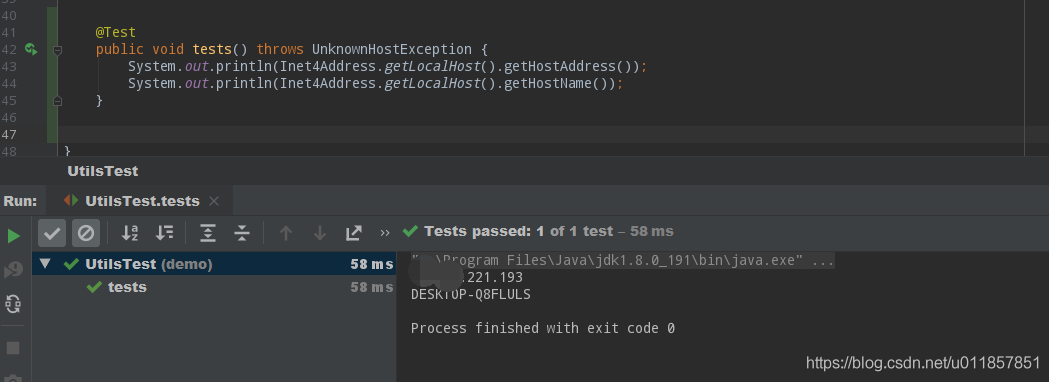Click the green Rerun play icon
This screenshot has height=382, width=1049.
[x=13, y=235]
